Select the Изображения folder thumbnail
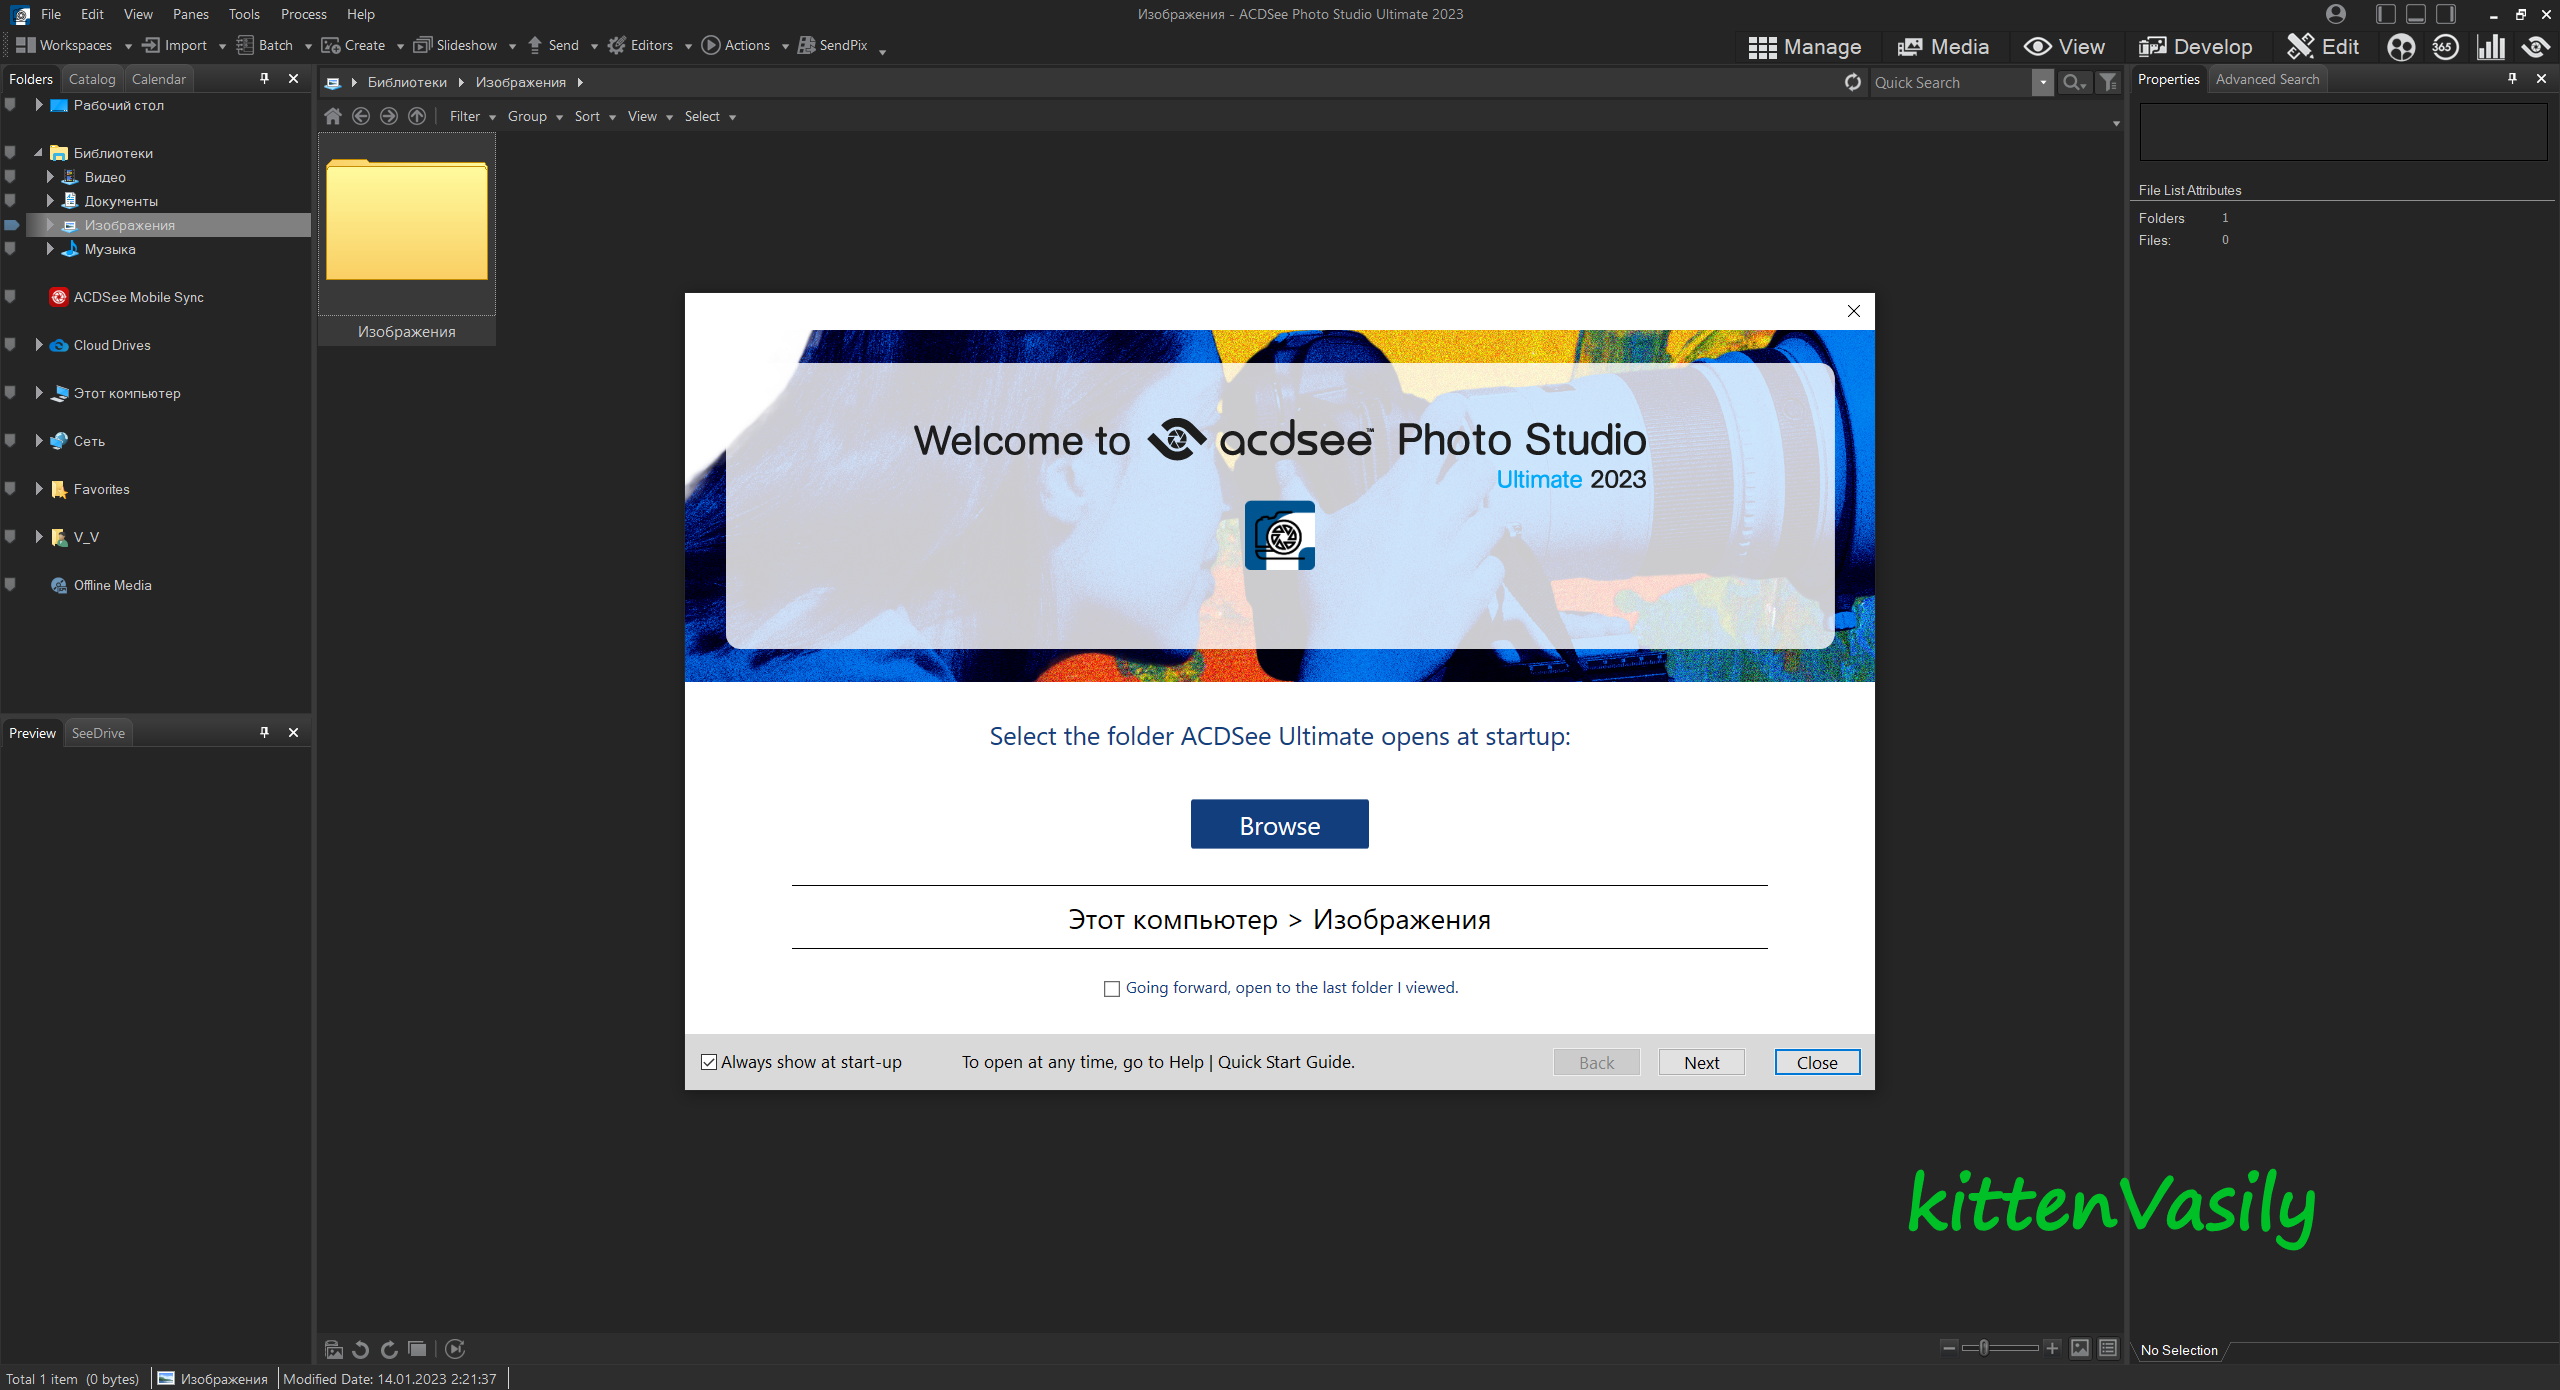 point(406,239)
